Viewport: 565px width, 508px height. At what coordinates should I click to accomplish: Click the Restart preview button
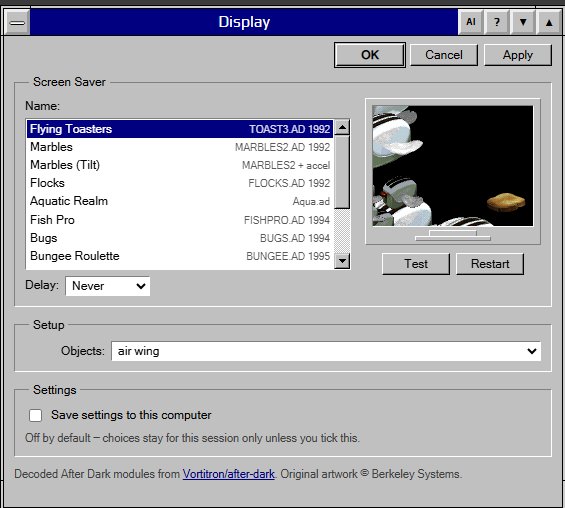(490, 264)
